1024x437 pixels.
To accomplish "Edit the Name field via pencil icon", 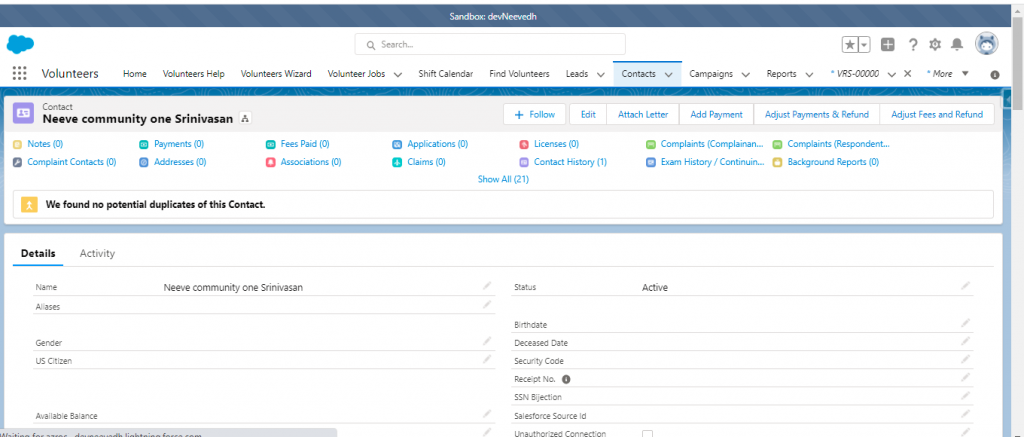I will click(487, 285).
